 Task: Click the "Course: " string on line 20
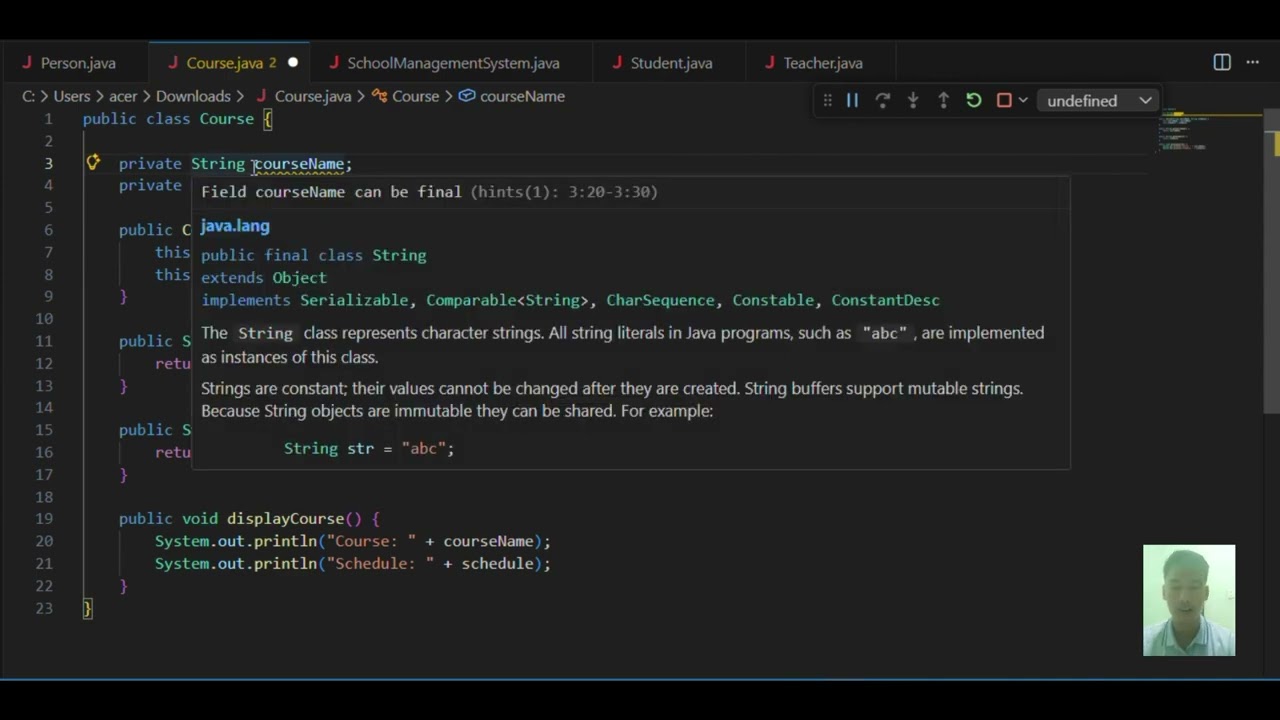371,541
